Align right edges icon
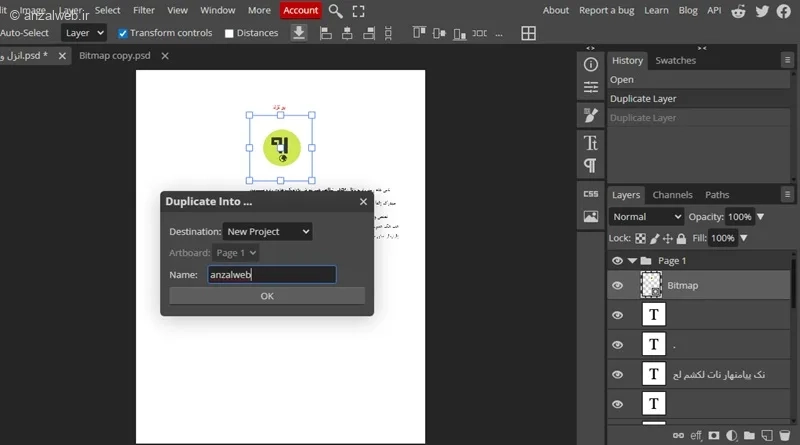This screenshot has height=445, width=800. (x=368, y=34)
